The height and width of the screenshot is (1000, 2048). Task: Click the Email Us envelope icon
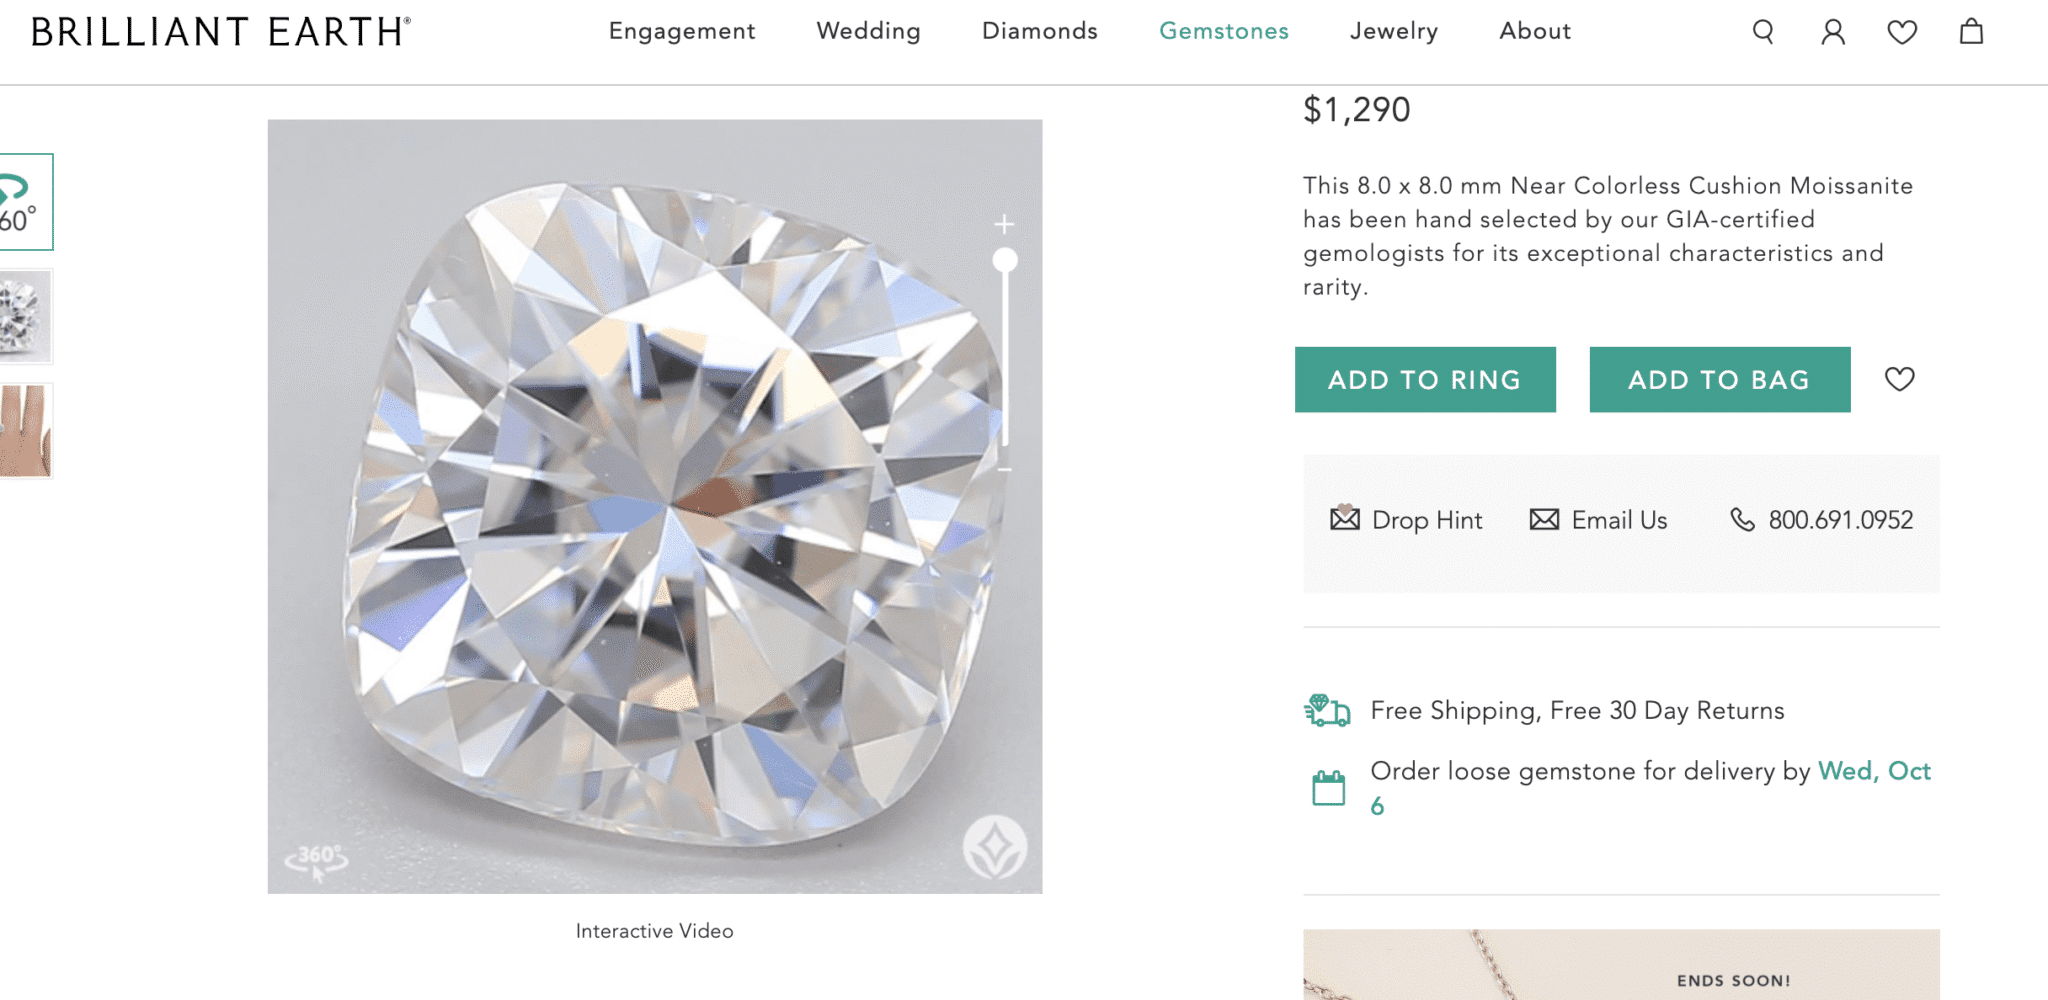pyautogui.click(x=1545, y=519)
